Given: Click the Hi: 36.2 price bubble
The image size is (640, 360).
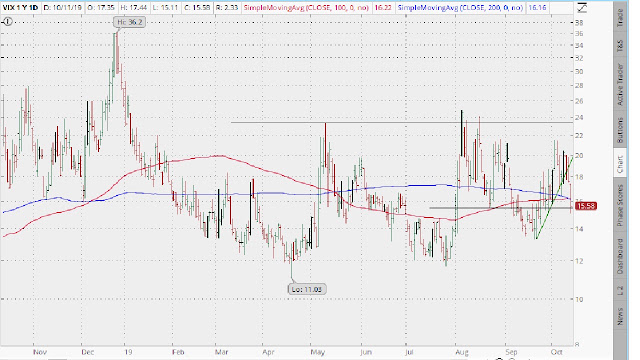Looking at the screenshot, I should click(130, 22).
